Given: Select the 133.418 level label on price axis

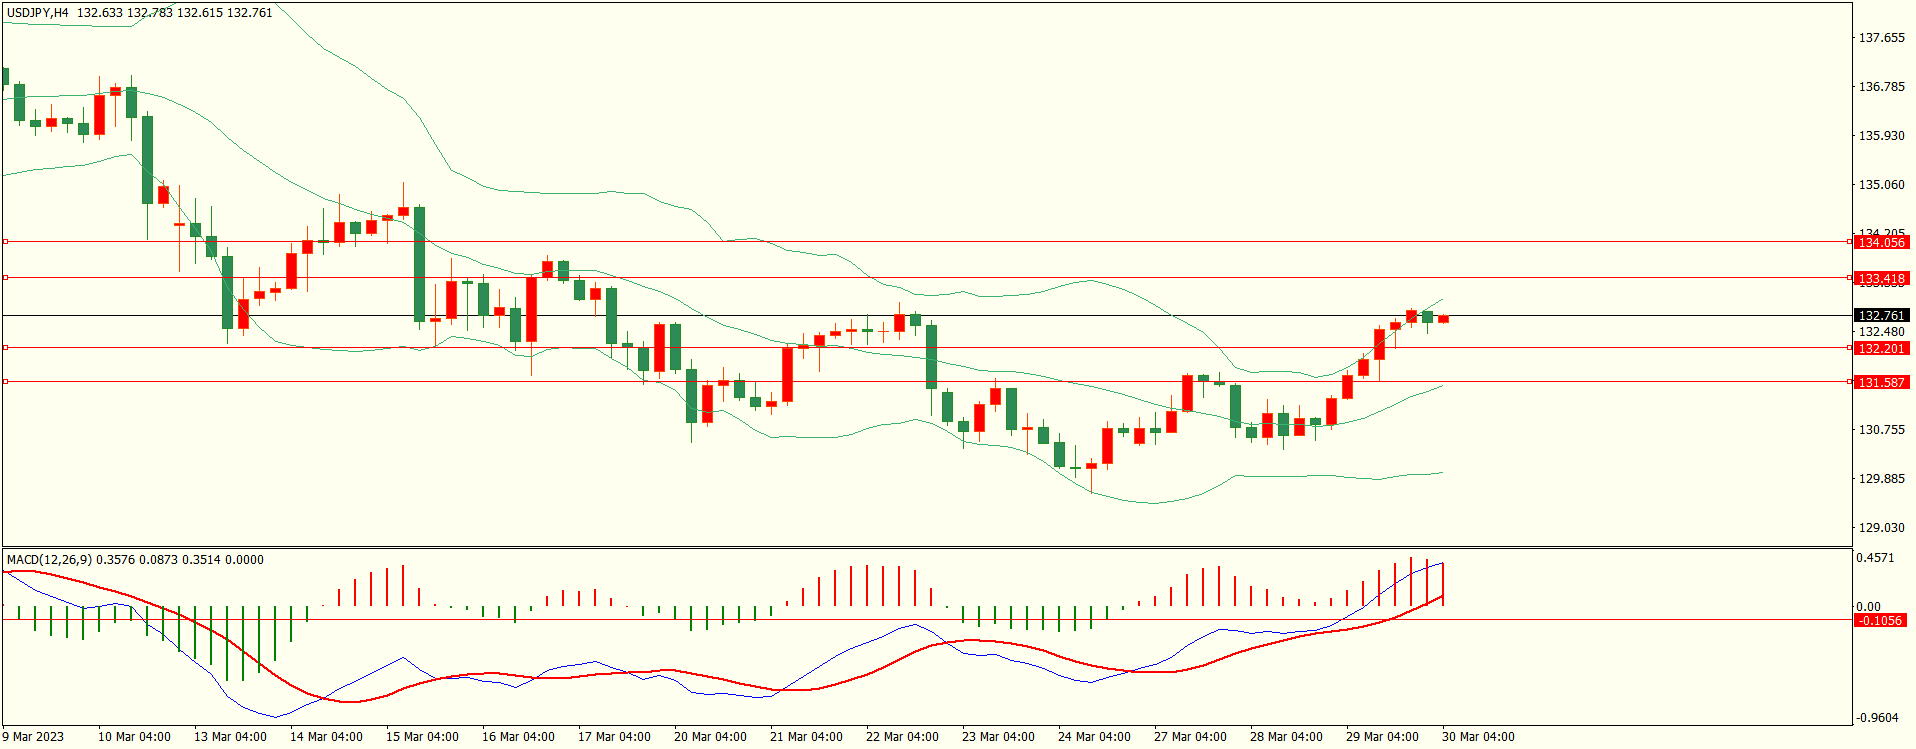Looking at the screenshot, I should pyautogui.click(x=1881, y=279).
